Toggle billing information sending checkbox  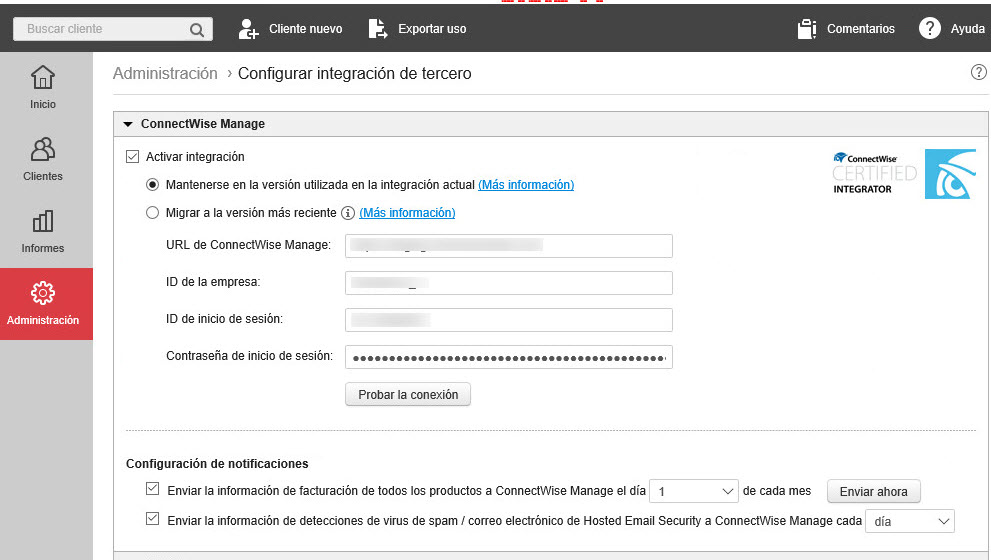152,490
